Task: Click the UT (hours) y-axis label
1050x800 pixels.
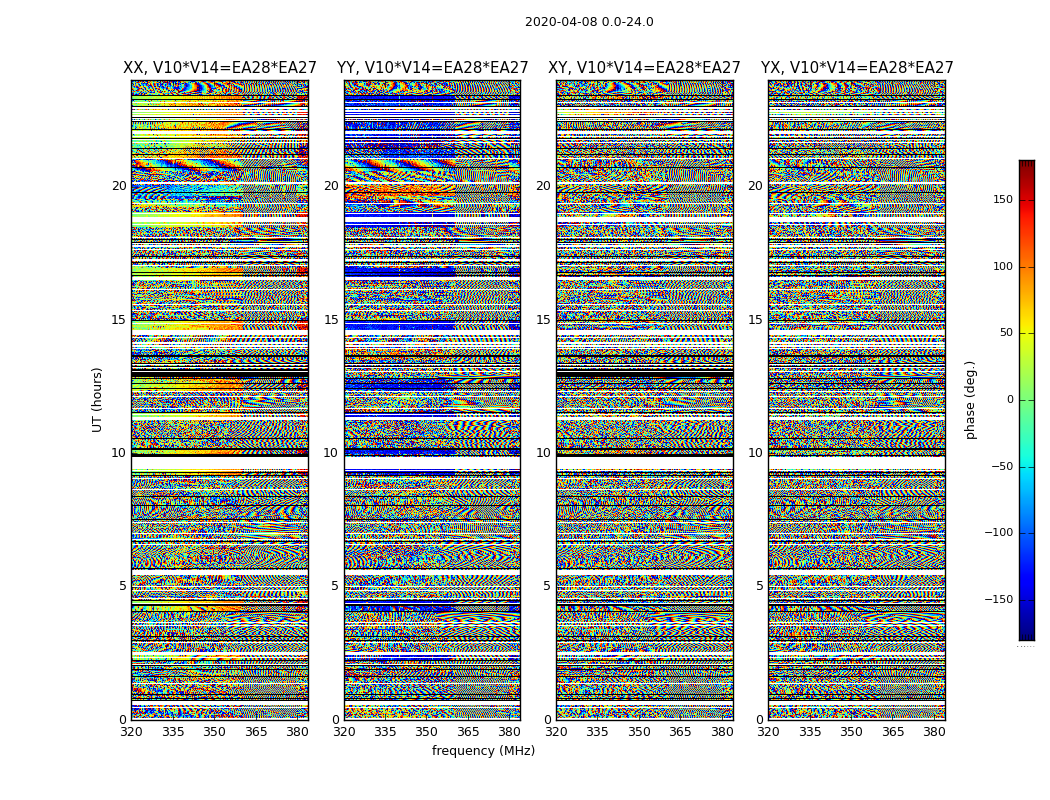Action: point(98,399)
